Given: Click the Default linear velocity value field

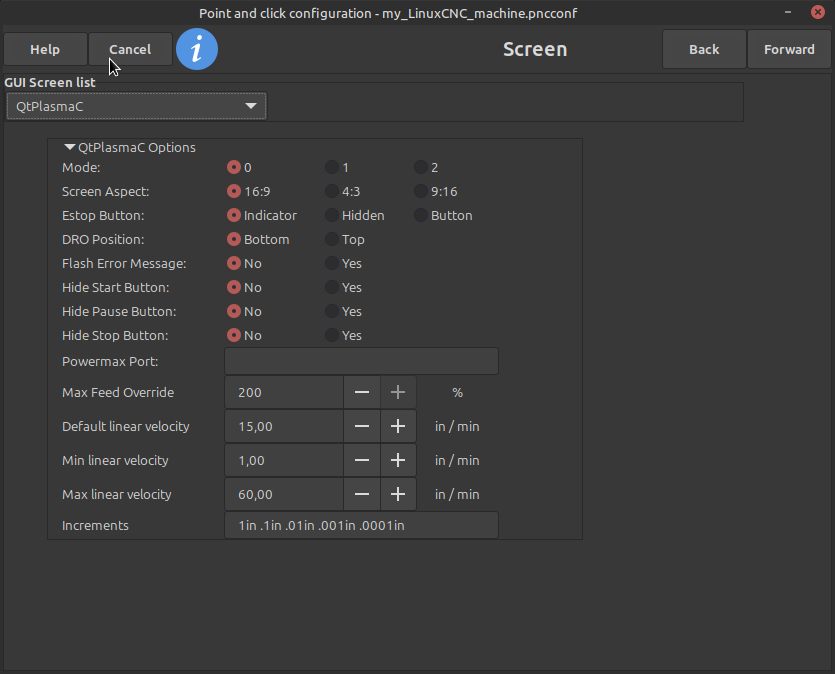Looking at the screenshot, I should 284,426.
